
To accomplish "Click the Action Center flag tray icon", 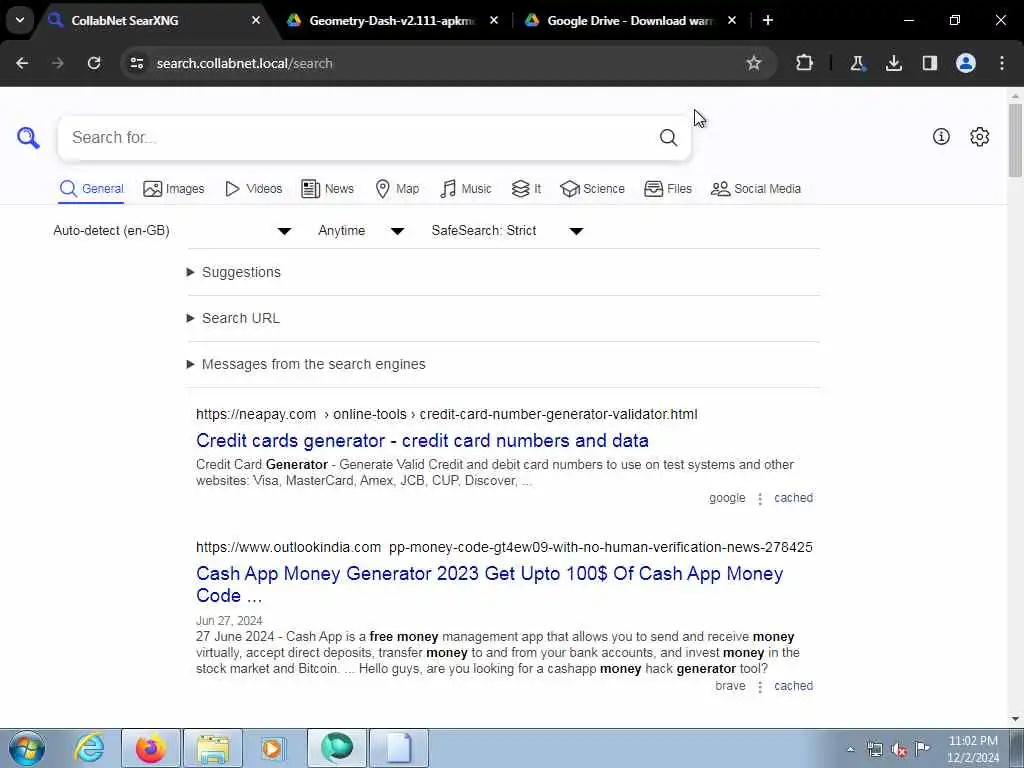I will pos(922,749).
